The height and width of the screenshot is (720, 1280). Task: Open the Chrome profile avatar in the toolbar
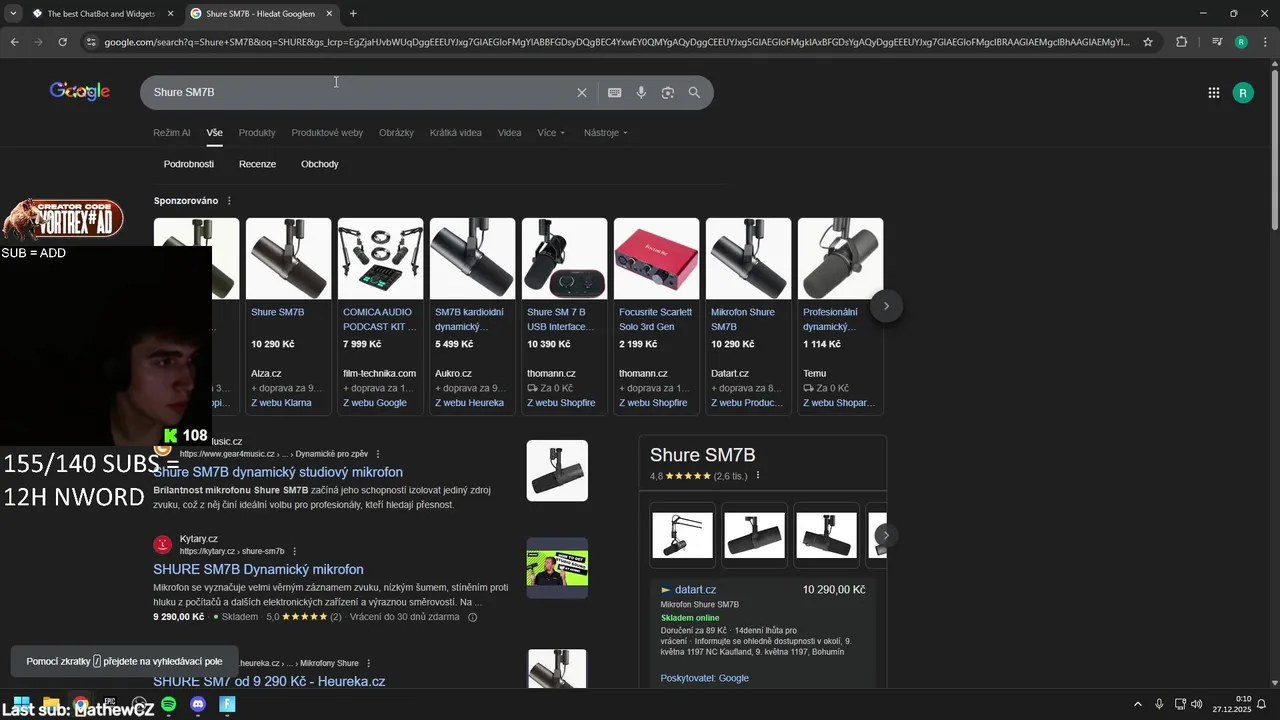1241,42
